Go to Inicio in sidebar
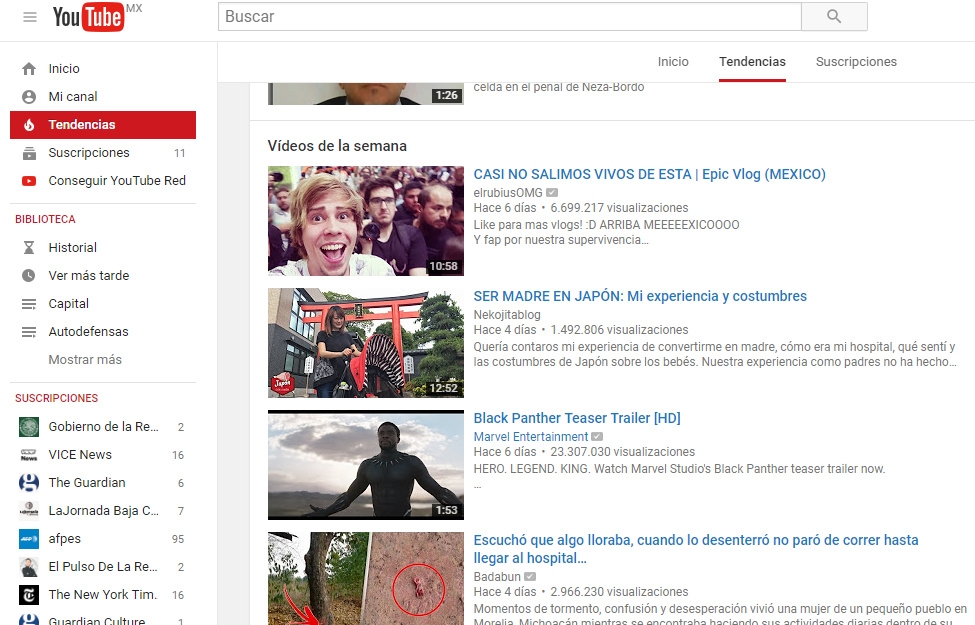The height and width of the screenshot is (625, 975). tap(64, 69)
